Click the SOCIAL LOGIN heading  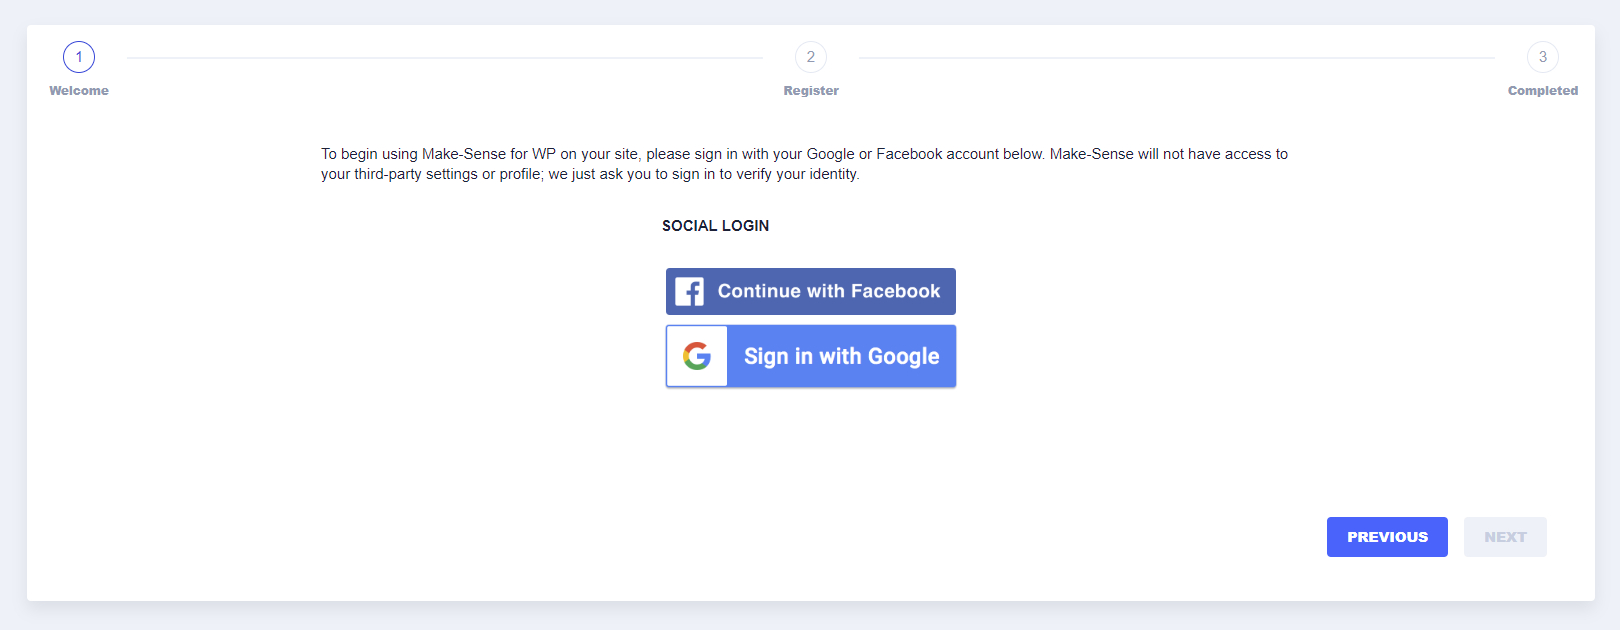(716, 226)
